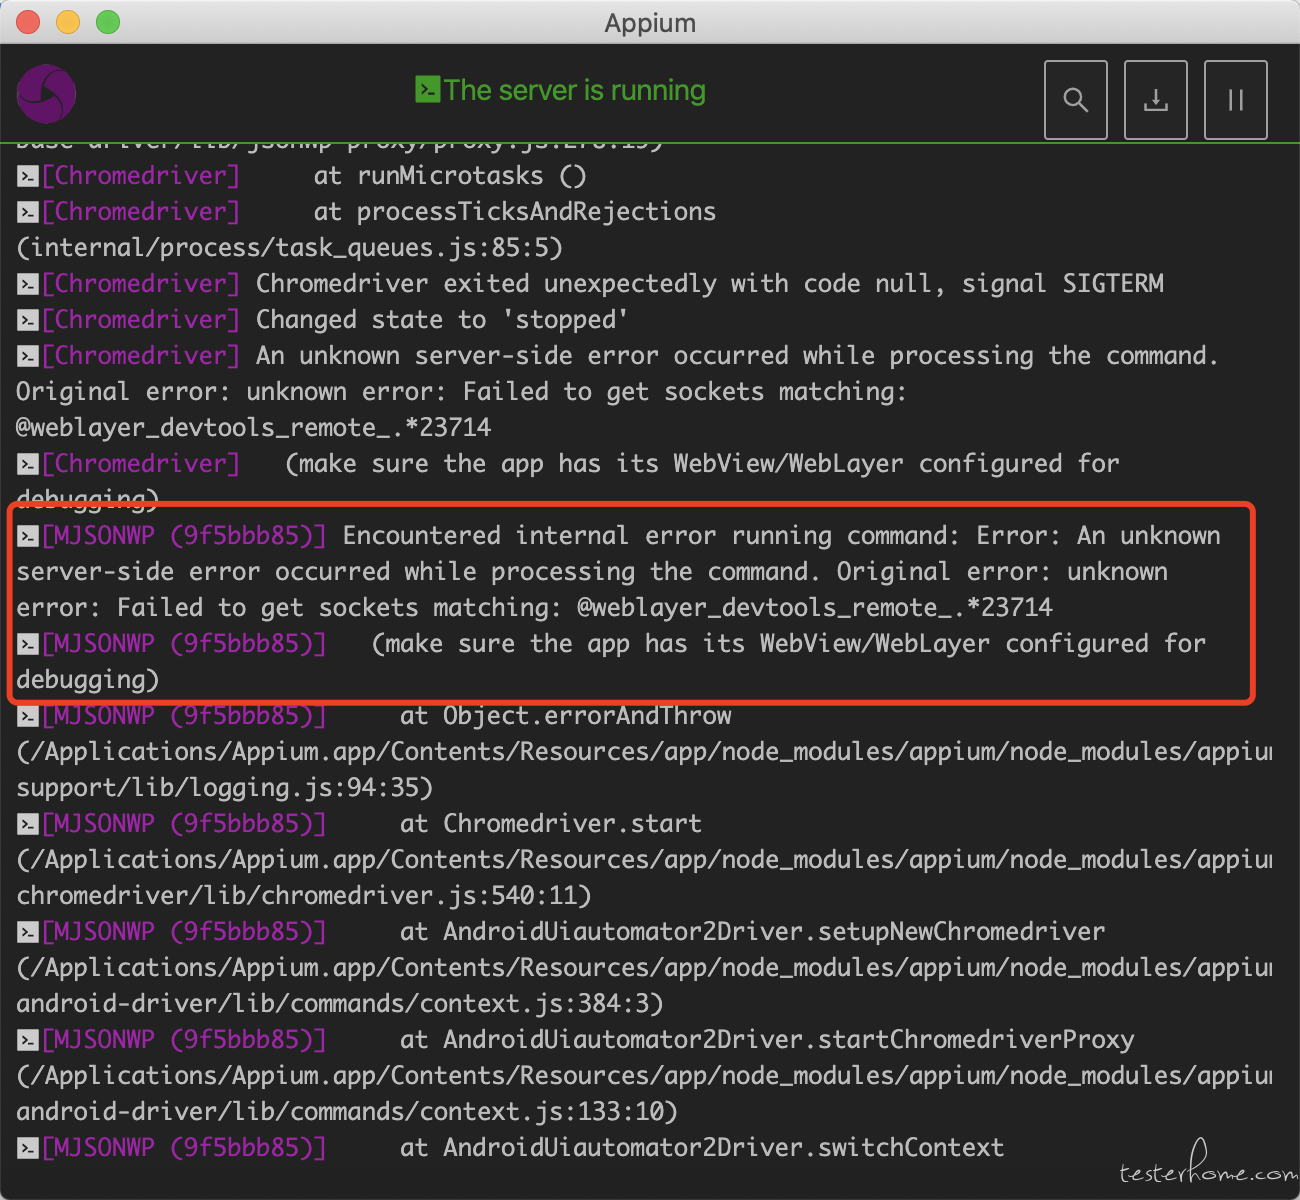Click 'AndroidUiautomator2Driver.switchContext' text
The height and width of the screenshot is (1200, 1300).
pos(724,1148)
